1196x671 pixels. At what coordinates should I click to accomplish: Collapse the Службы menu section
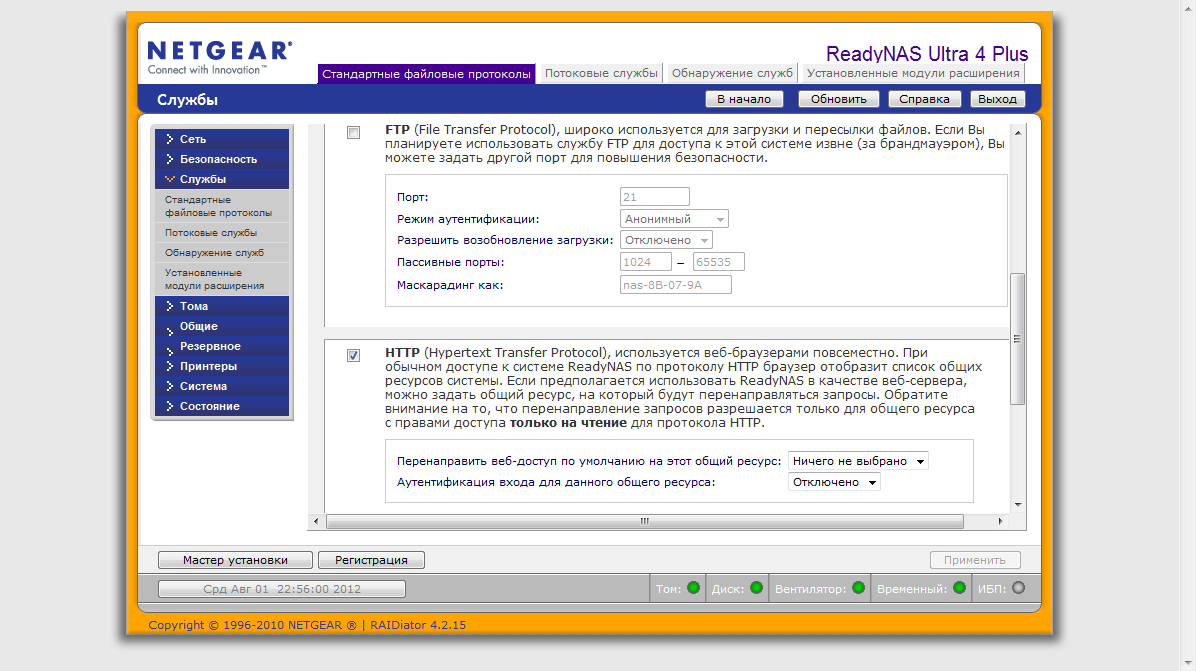(222, 178)
